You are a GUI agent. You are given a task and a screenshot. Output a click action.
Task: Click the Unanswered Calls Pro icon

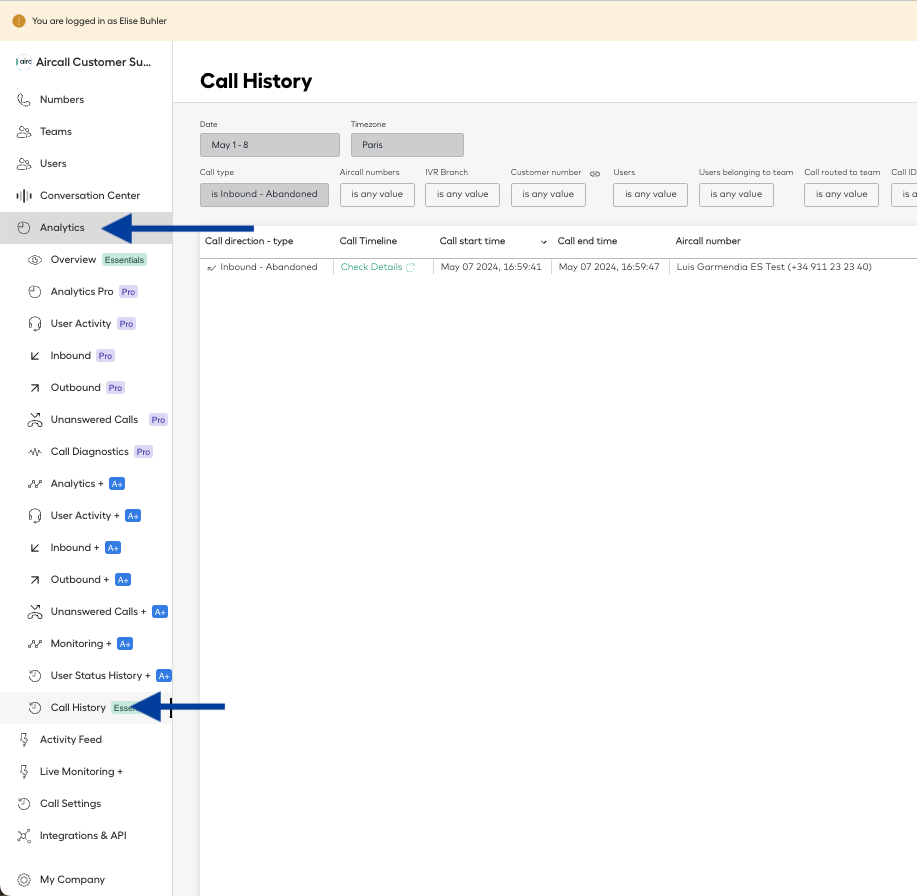35,420
